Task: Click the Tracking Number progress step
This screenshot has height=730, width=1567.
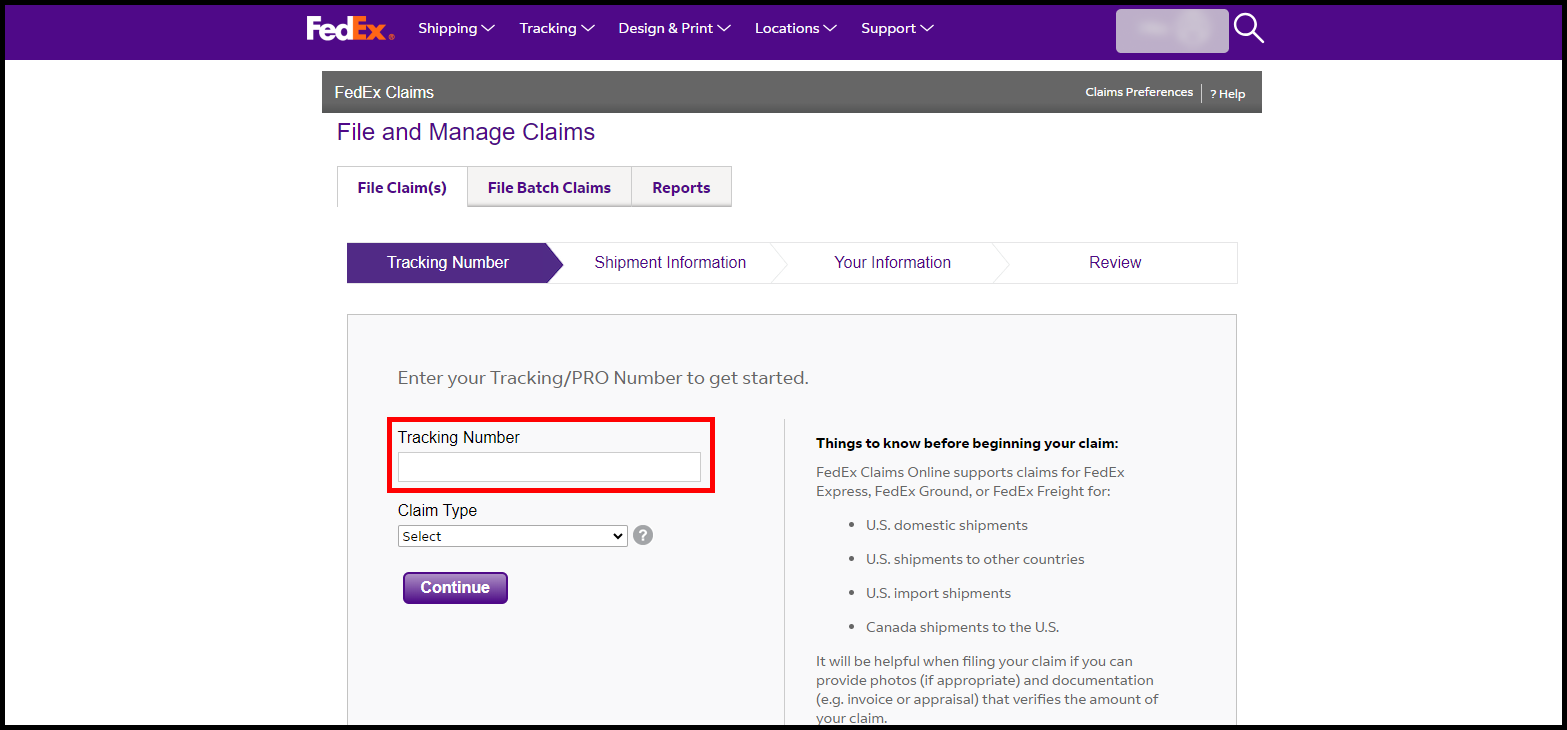Action: pyautogui.click(x=447, y=262)
